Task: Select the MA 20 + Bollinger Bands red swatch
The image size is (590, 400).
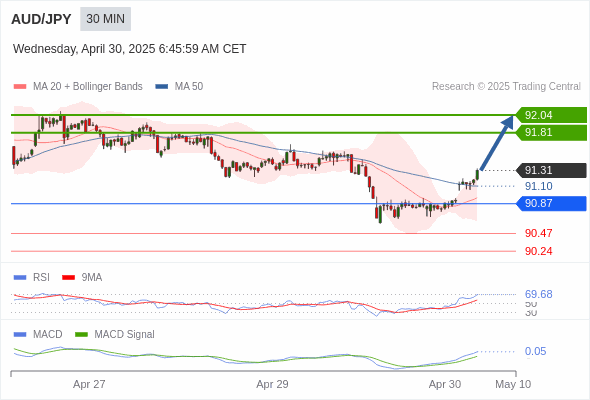Action: (20, 87)
